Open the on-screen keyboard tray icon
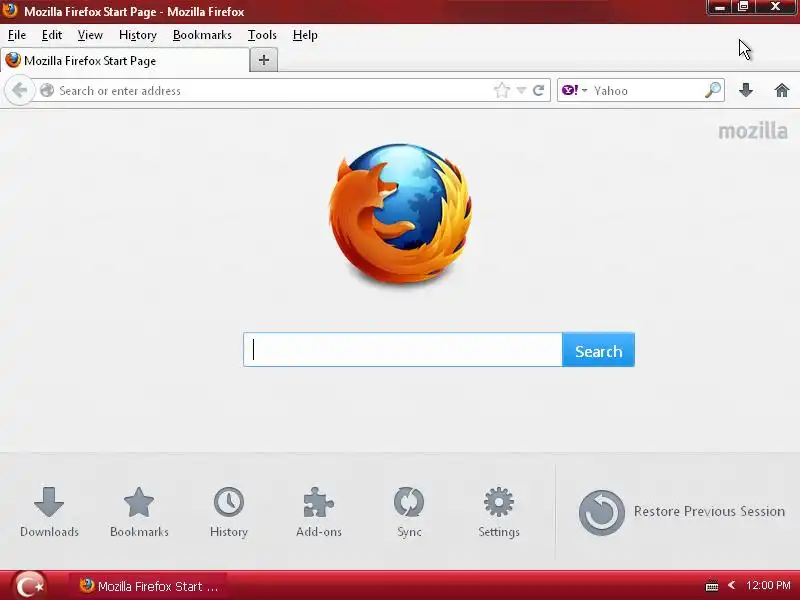 (712, 586)
